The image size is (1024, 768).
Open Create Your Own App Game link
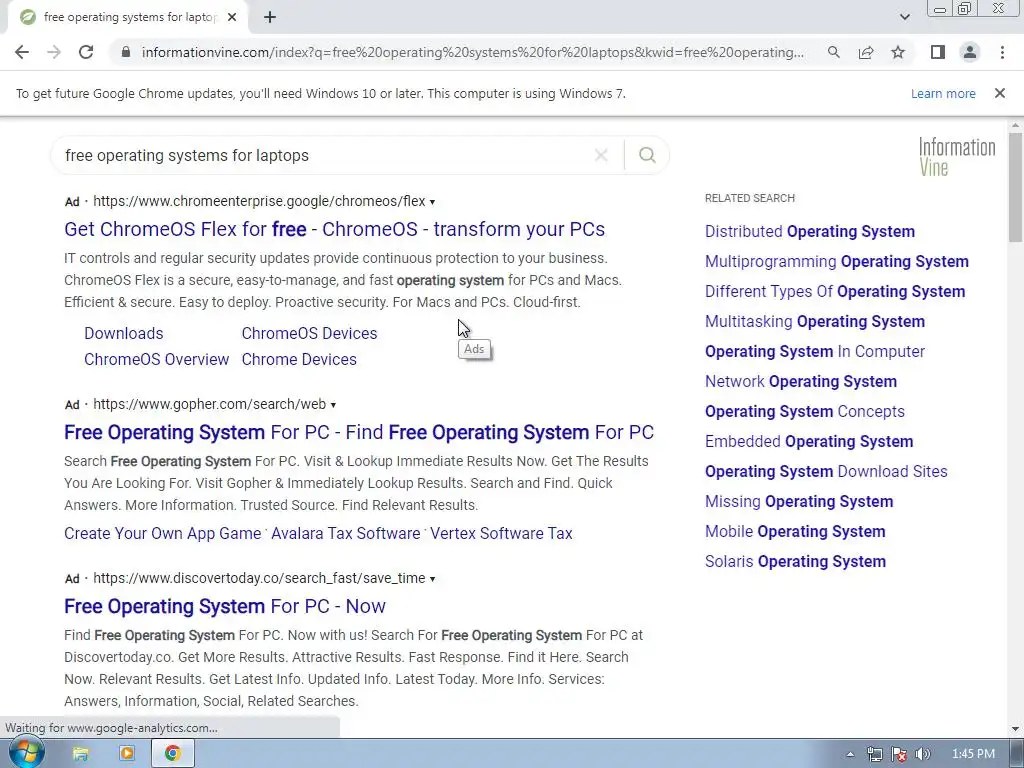tap(163, 534)
